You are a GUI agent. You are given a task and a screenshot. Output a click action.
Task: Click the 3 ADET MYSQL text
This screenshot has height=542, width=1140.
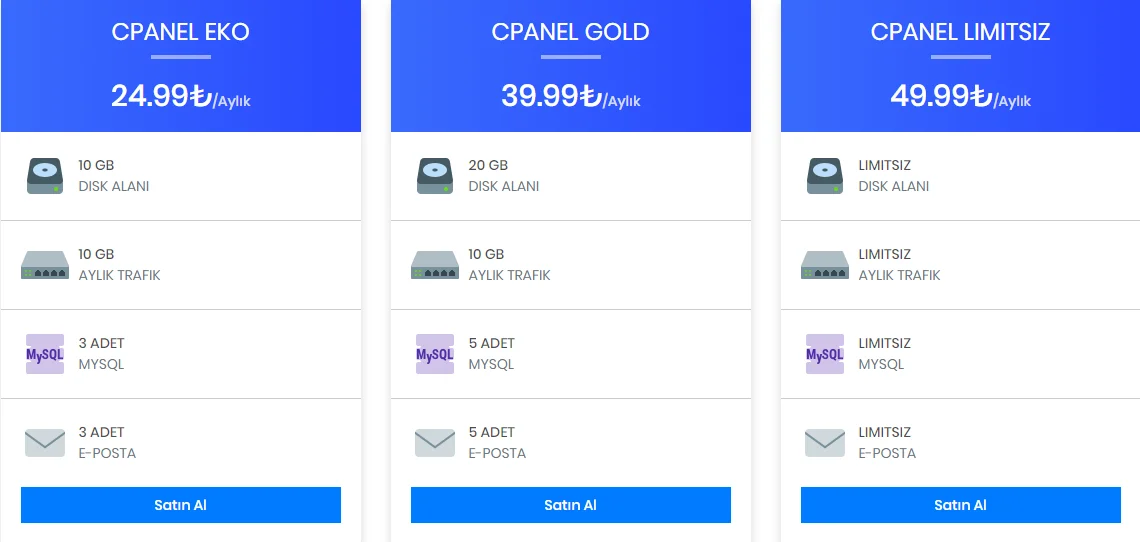(x=102, y=354)
